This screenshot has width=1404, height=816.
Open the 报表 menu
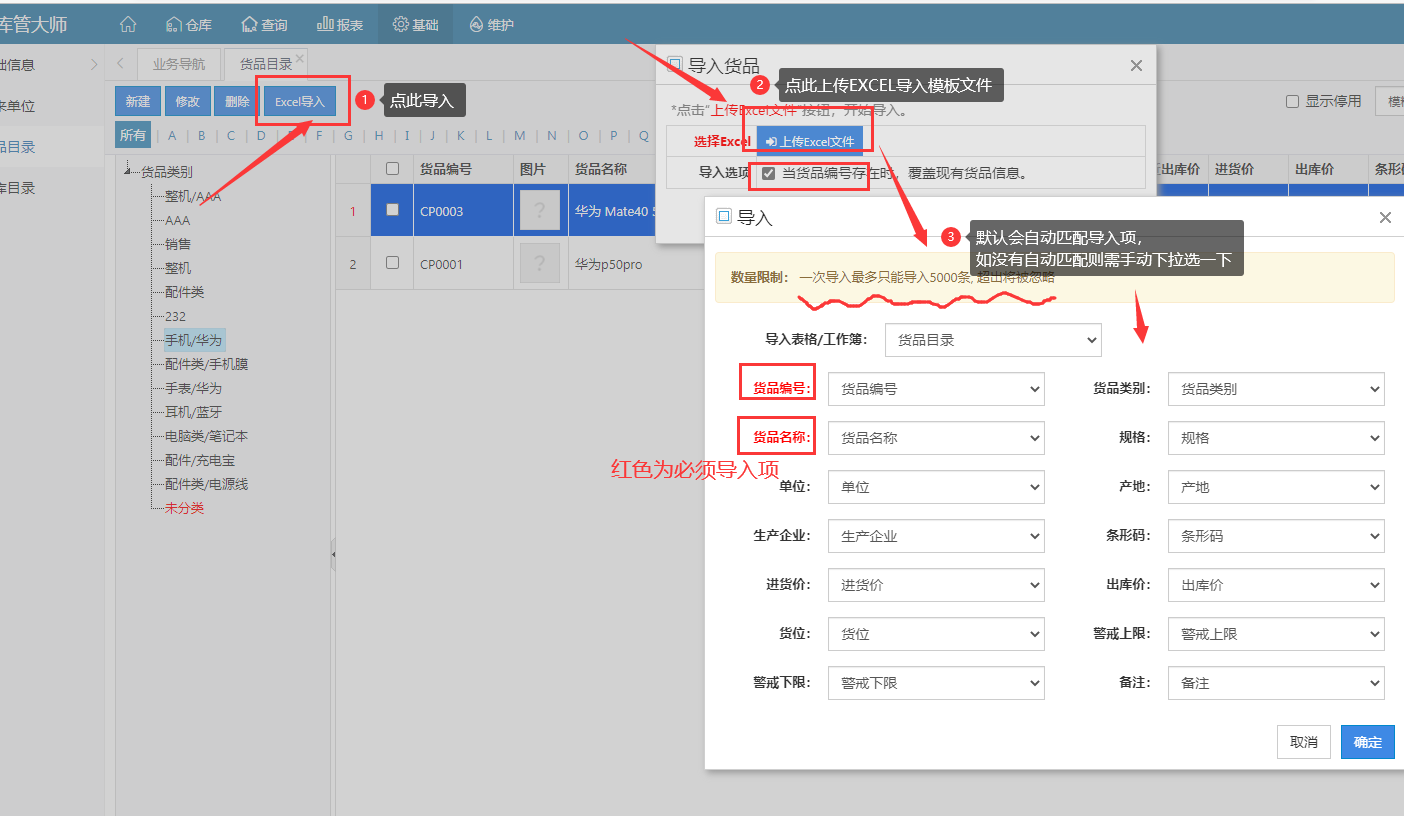click(340, 24)
